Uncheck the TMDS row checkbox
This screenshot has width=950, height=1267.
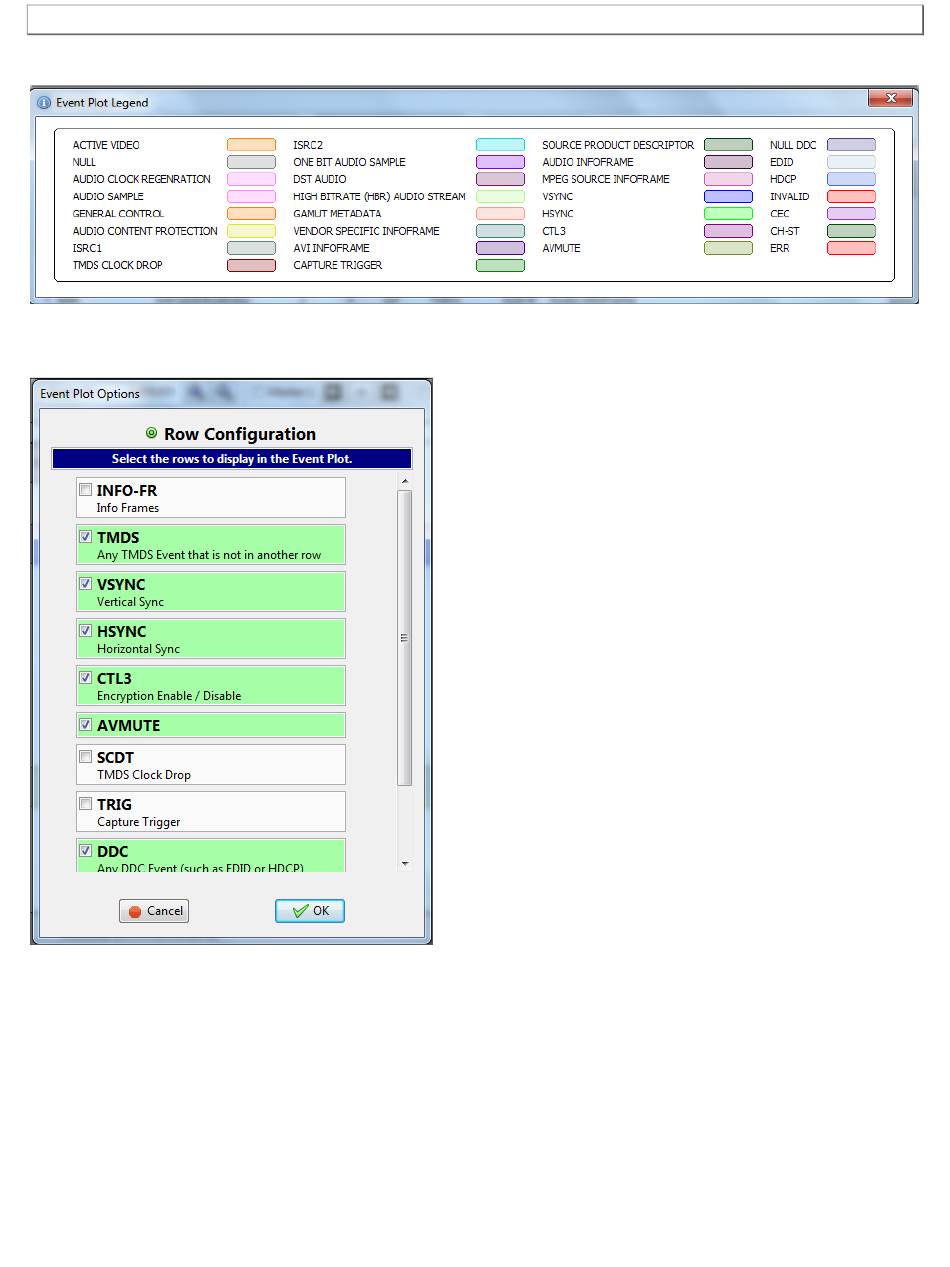coord(86,537)
